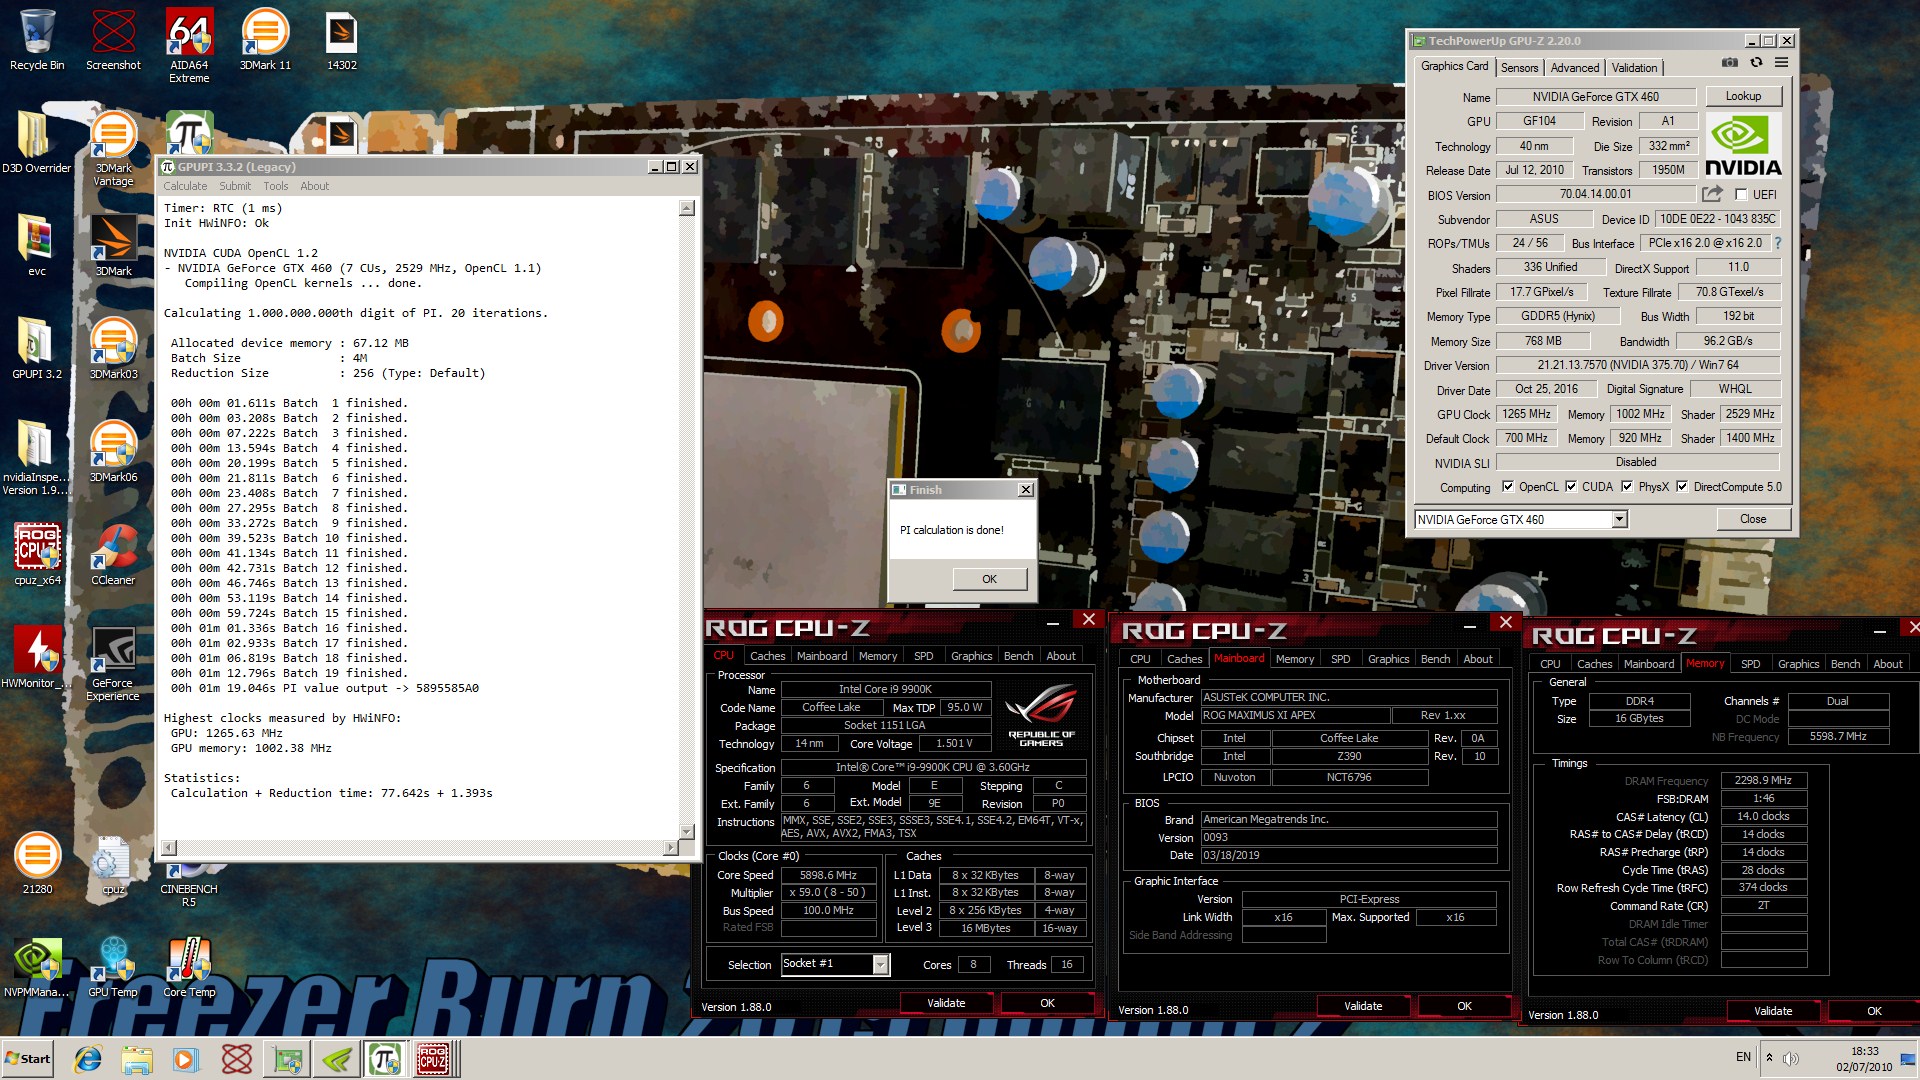Image resolution: width=1920 pixels, height=1080 pixels.
Task: Toggle the CUDA checkbox
Action: click(1571, 487)
